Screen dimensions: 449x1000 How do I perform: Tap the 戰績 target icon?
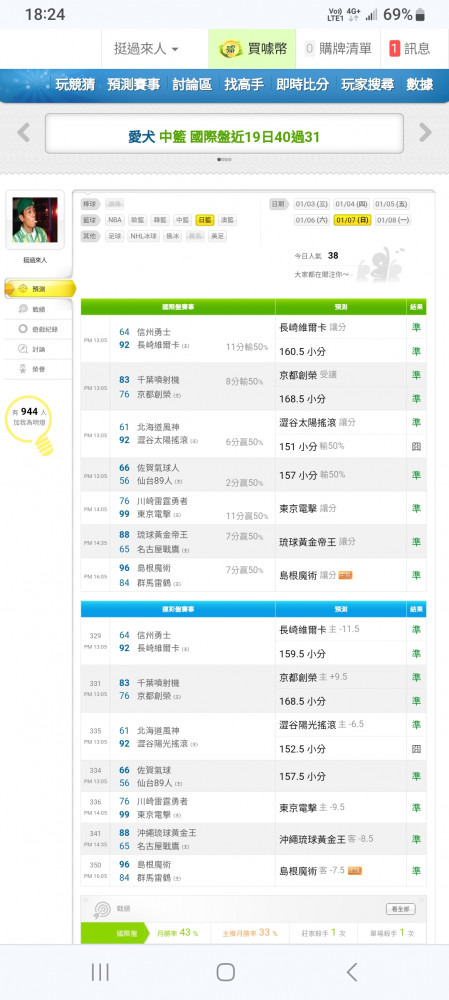click(x=102, y=909)
